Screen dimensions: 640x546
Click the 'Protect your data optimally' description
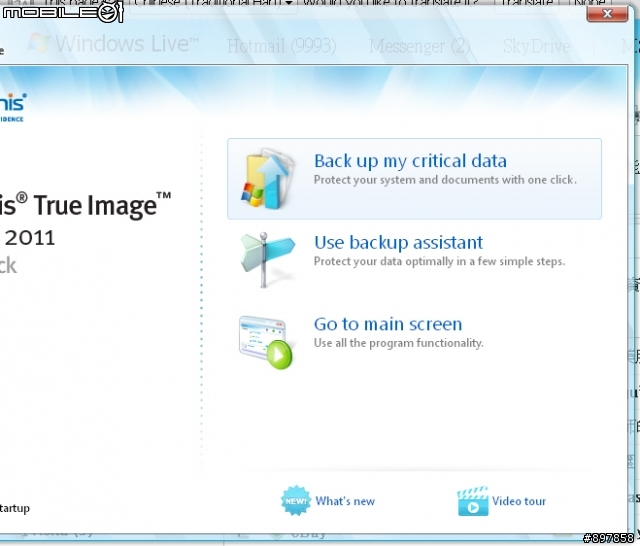[439, 262]
